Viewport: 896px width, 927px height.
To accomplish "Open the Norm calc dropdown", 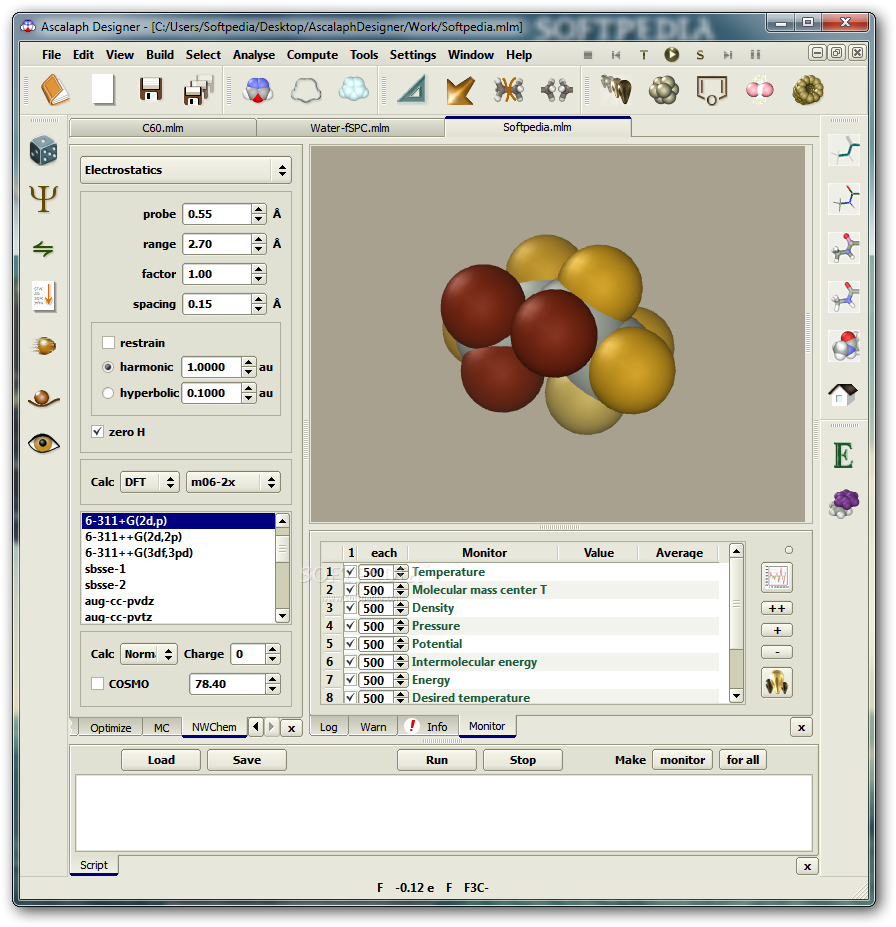I will [148, 654].
